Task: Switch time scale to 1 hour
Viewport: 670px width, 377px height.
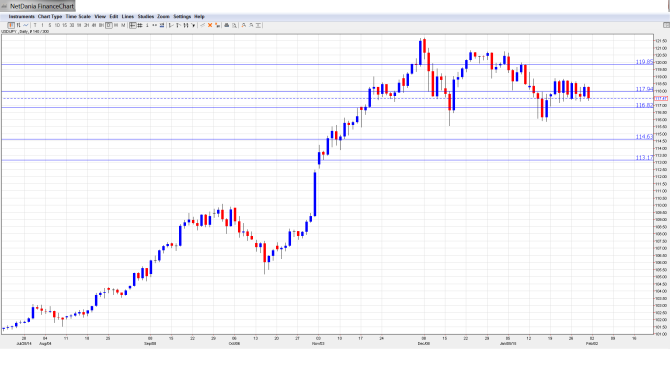Action: pos(79,26)
